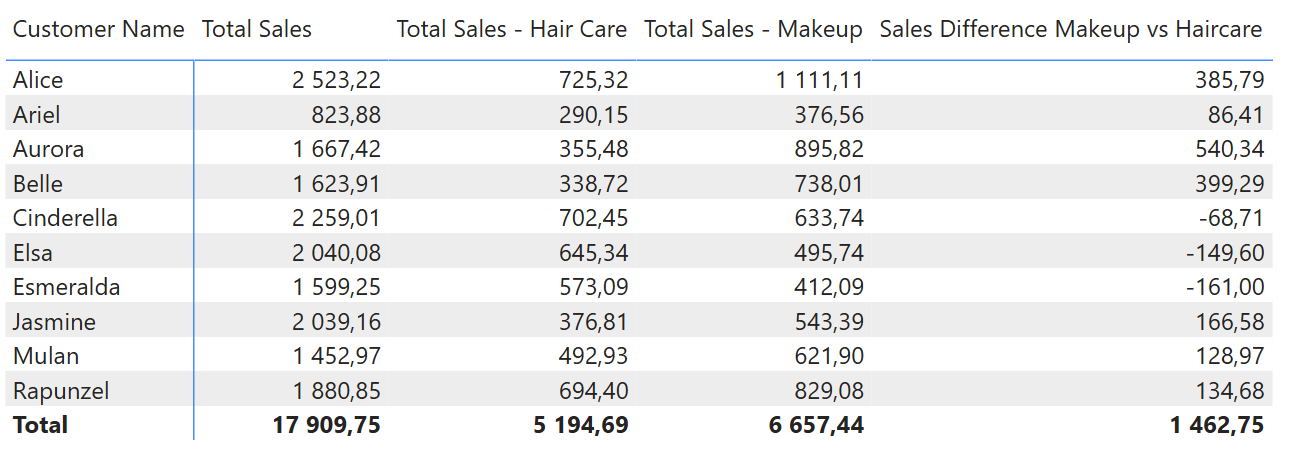Select the Alice customer row

coord(38,80)
